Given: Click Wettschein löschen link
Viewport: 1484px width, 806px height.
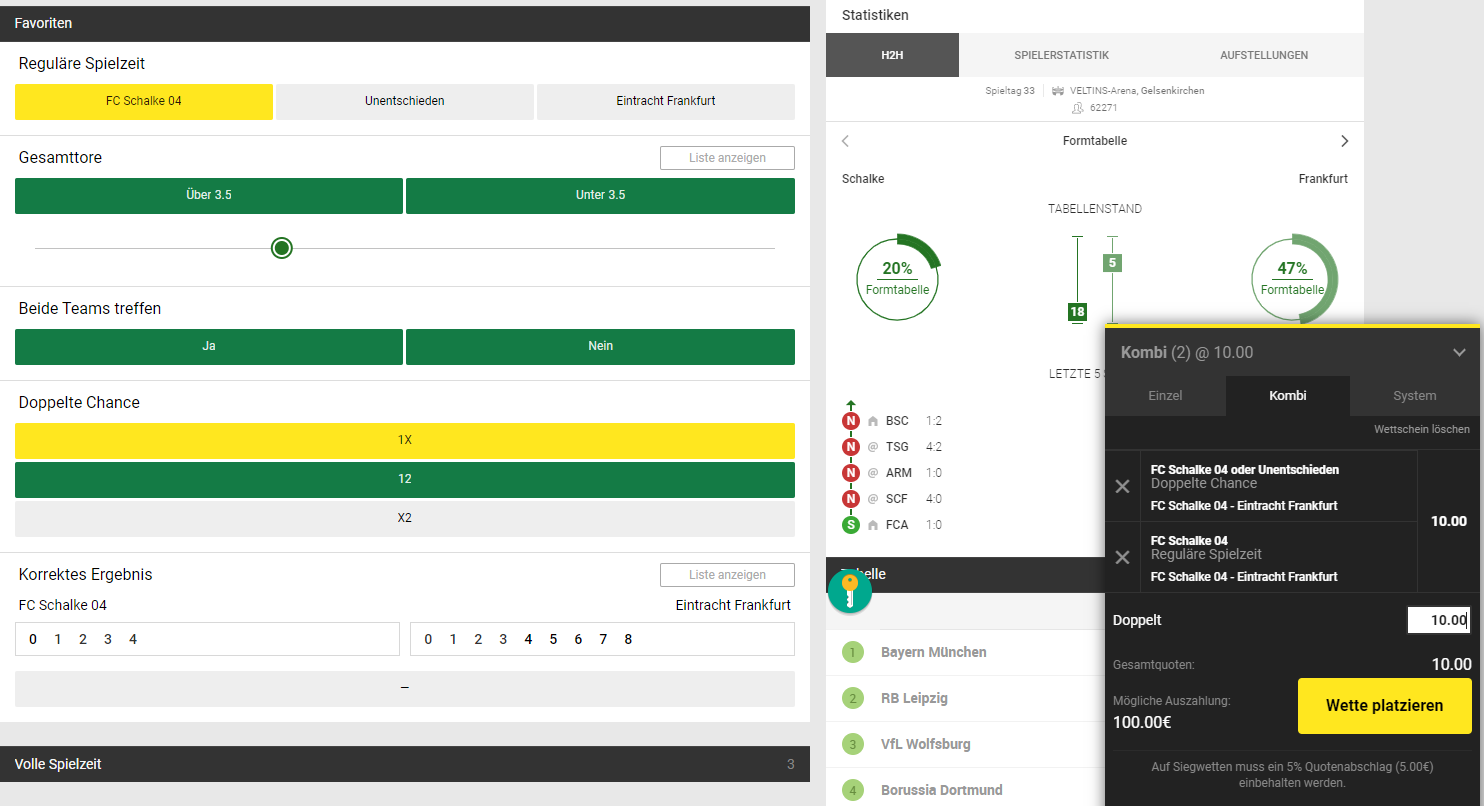Looking at the screenshot, I should click(x=1422, y=429).
